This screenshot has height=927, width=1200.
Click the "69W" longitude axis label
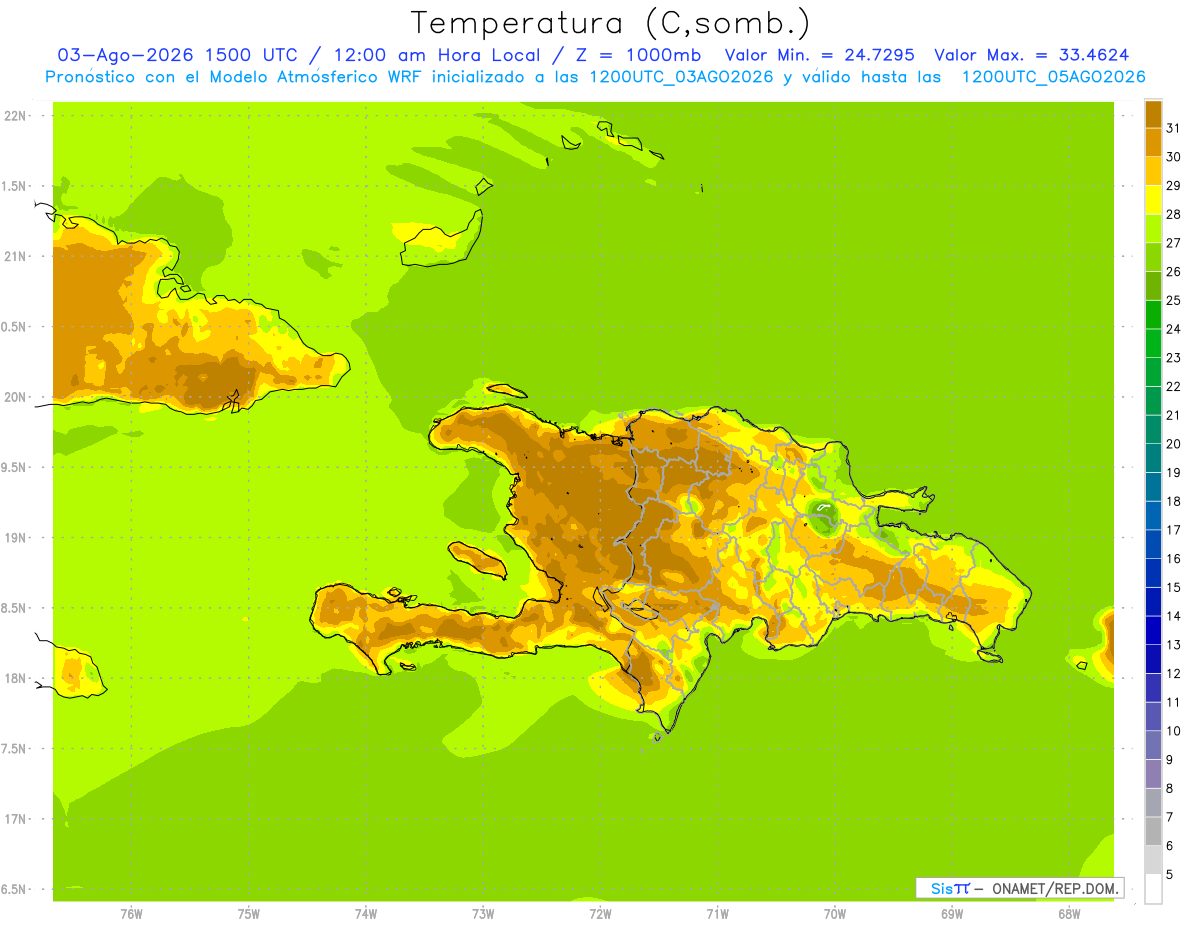click(952, 914)
